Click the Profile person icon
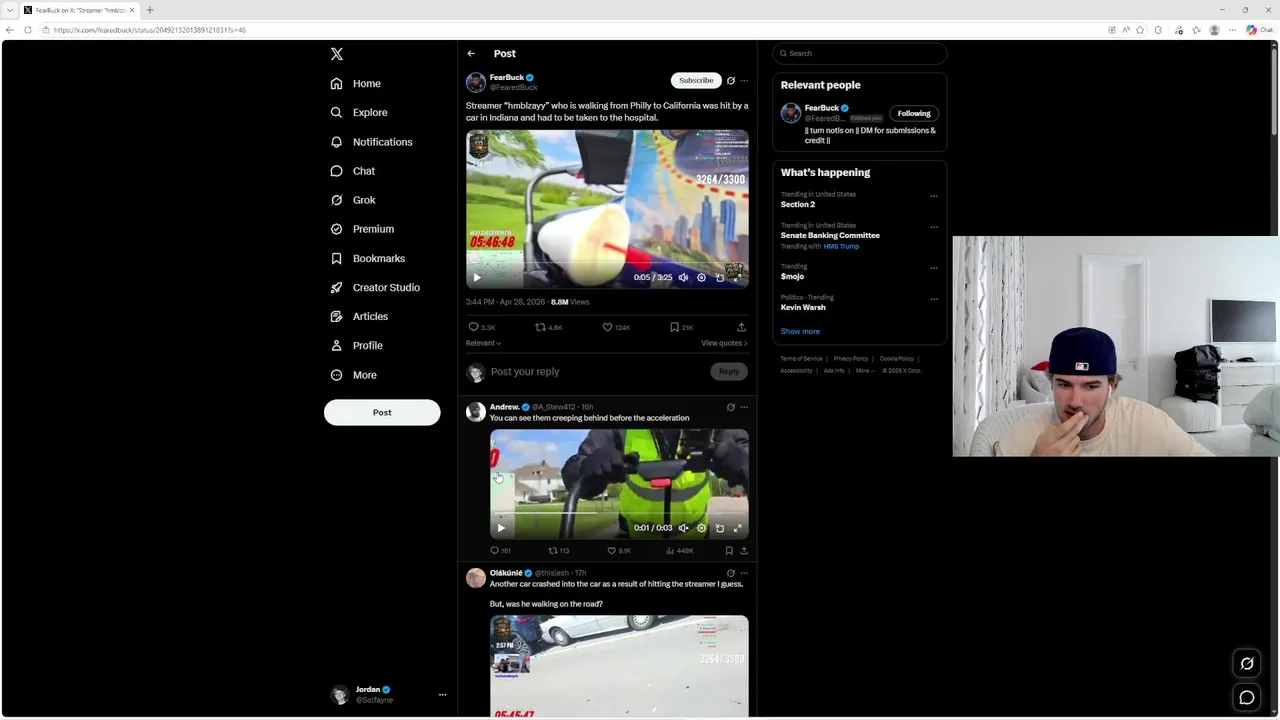This screenshot has width=1280, height=720. 337,345
